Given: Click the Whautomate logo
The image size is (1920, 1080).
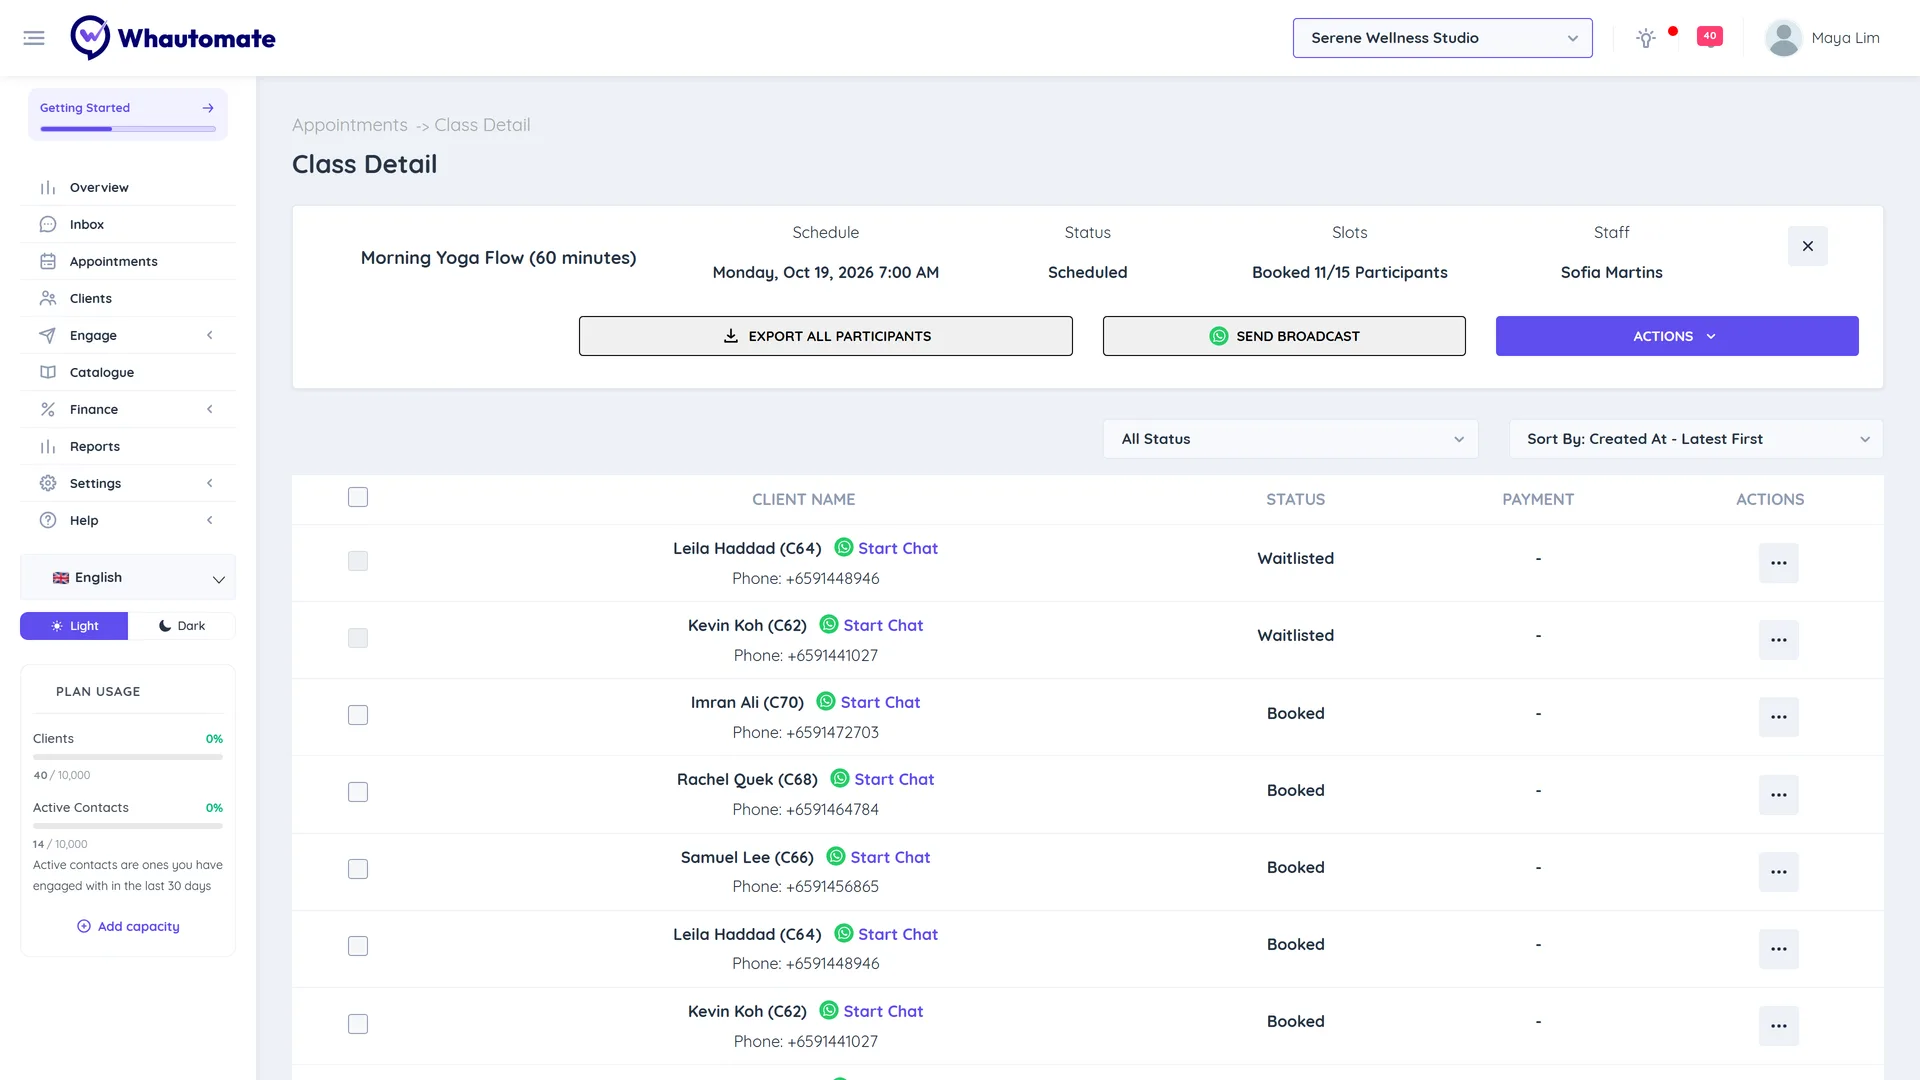Looking at the screenshot, I should click(173, 38).
